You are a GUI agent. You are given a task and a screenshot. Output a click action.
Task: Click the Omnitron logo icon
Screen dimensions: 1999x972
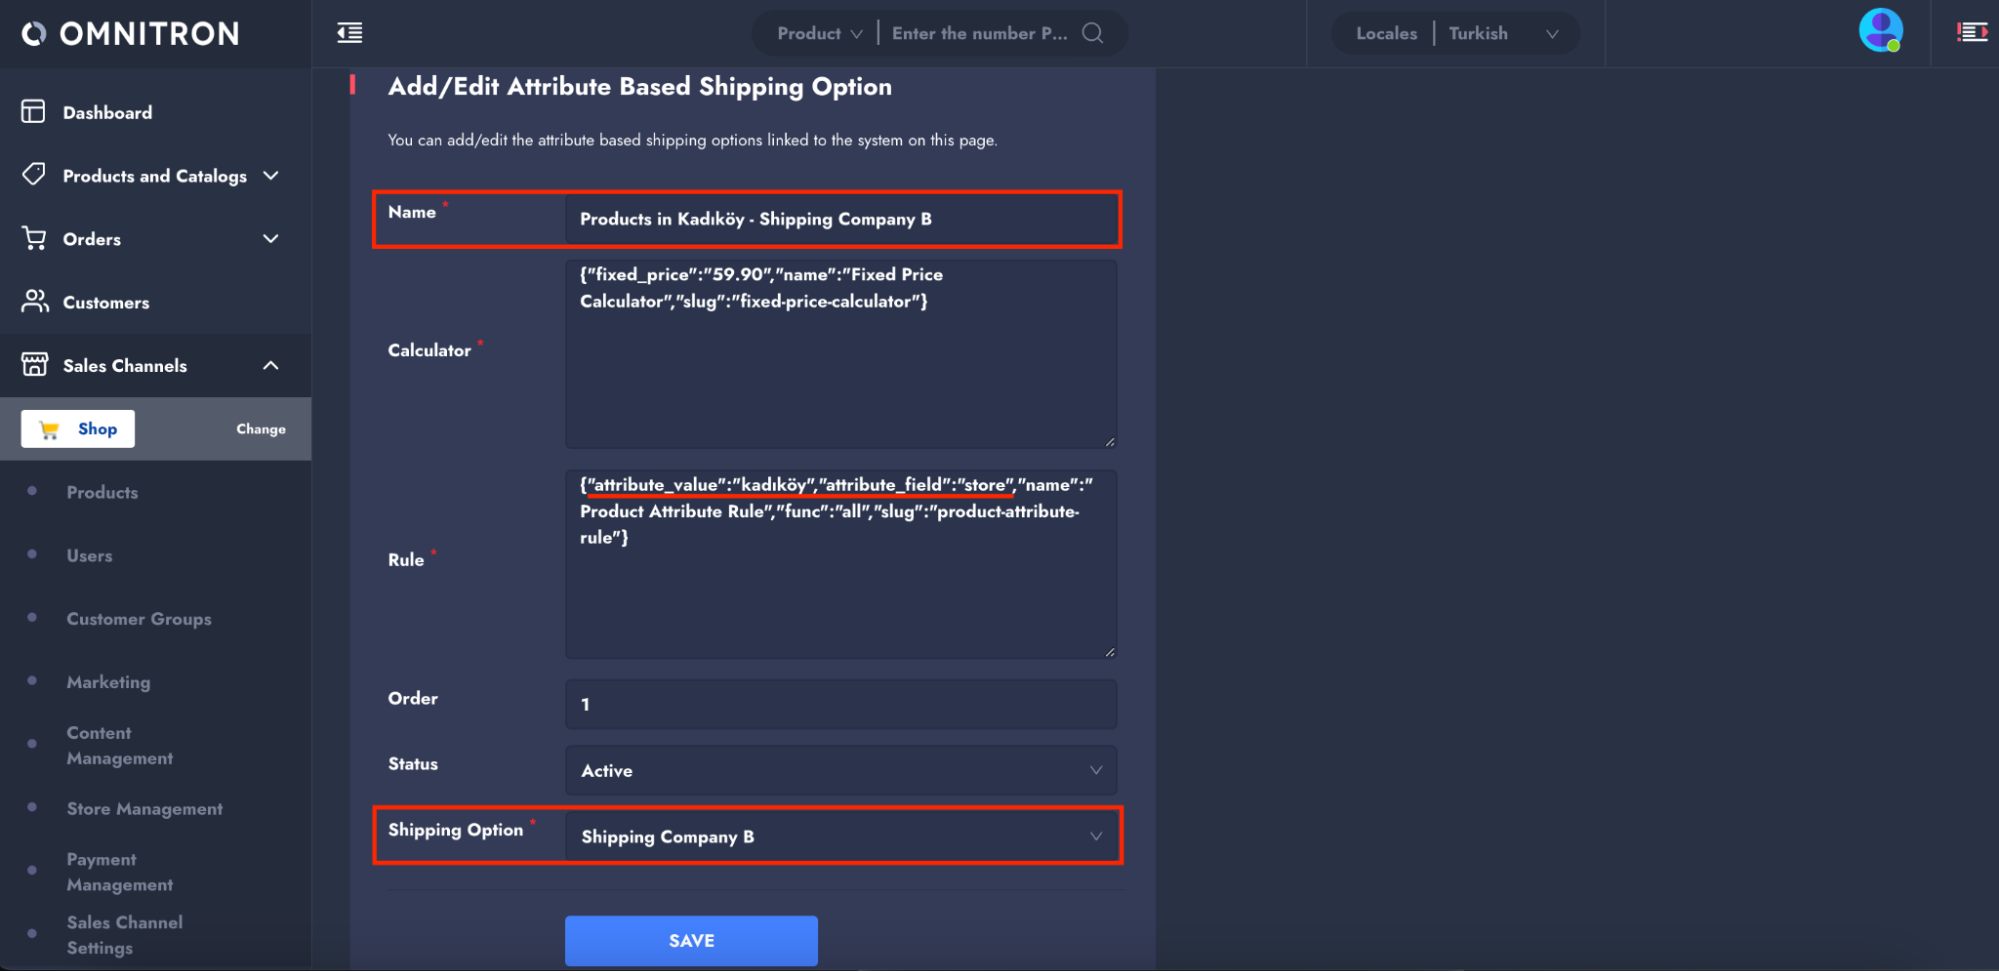coord(34,34)
